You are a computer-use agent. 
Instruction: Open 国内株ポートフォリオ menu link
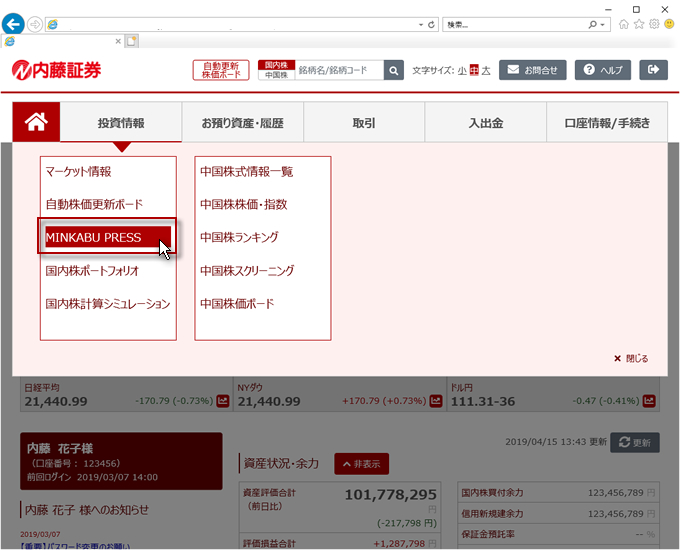click(x=92, y=271)
